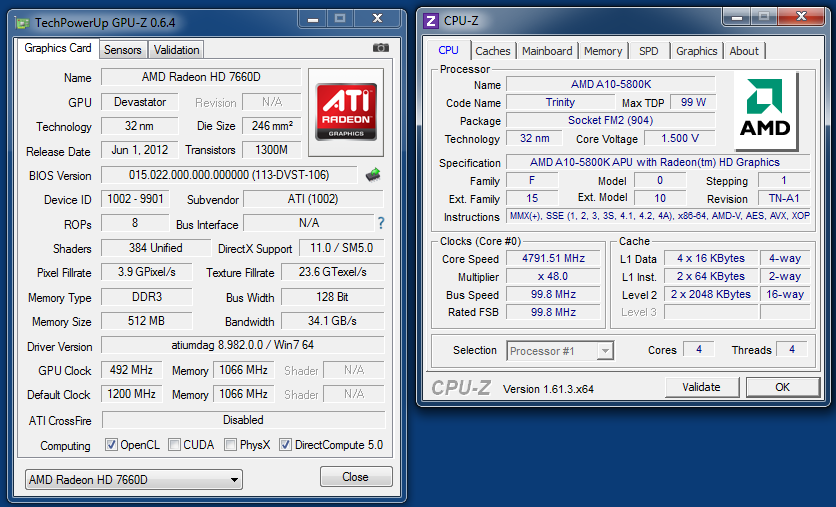This screenshot has width=836, height=507.
Task: Click the Pixel Fillrate value 3.9 GPixel/s
Action: click(146, 272)
